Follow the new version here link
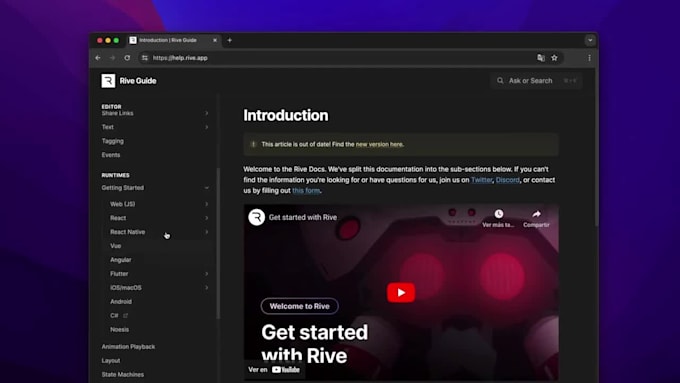Screen dimensions: 680x383 (379, 144)
